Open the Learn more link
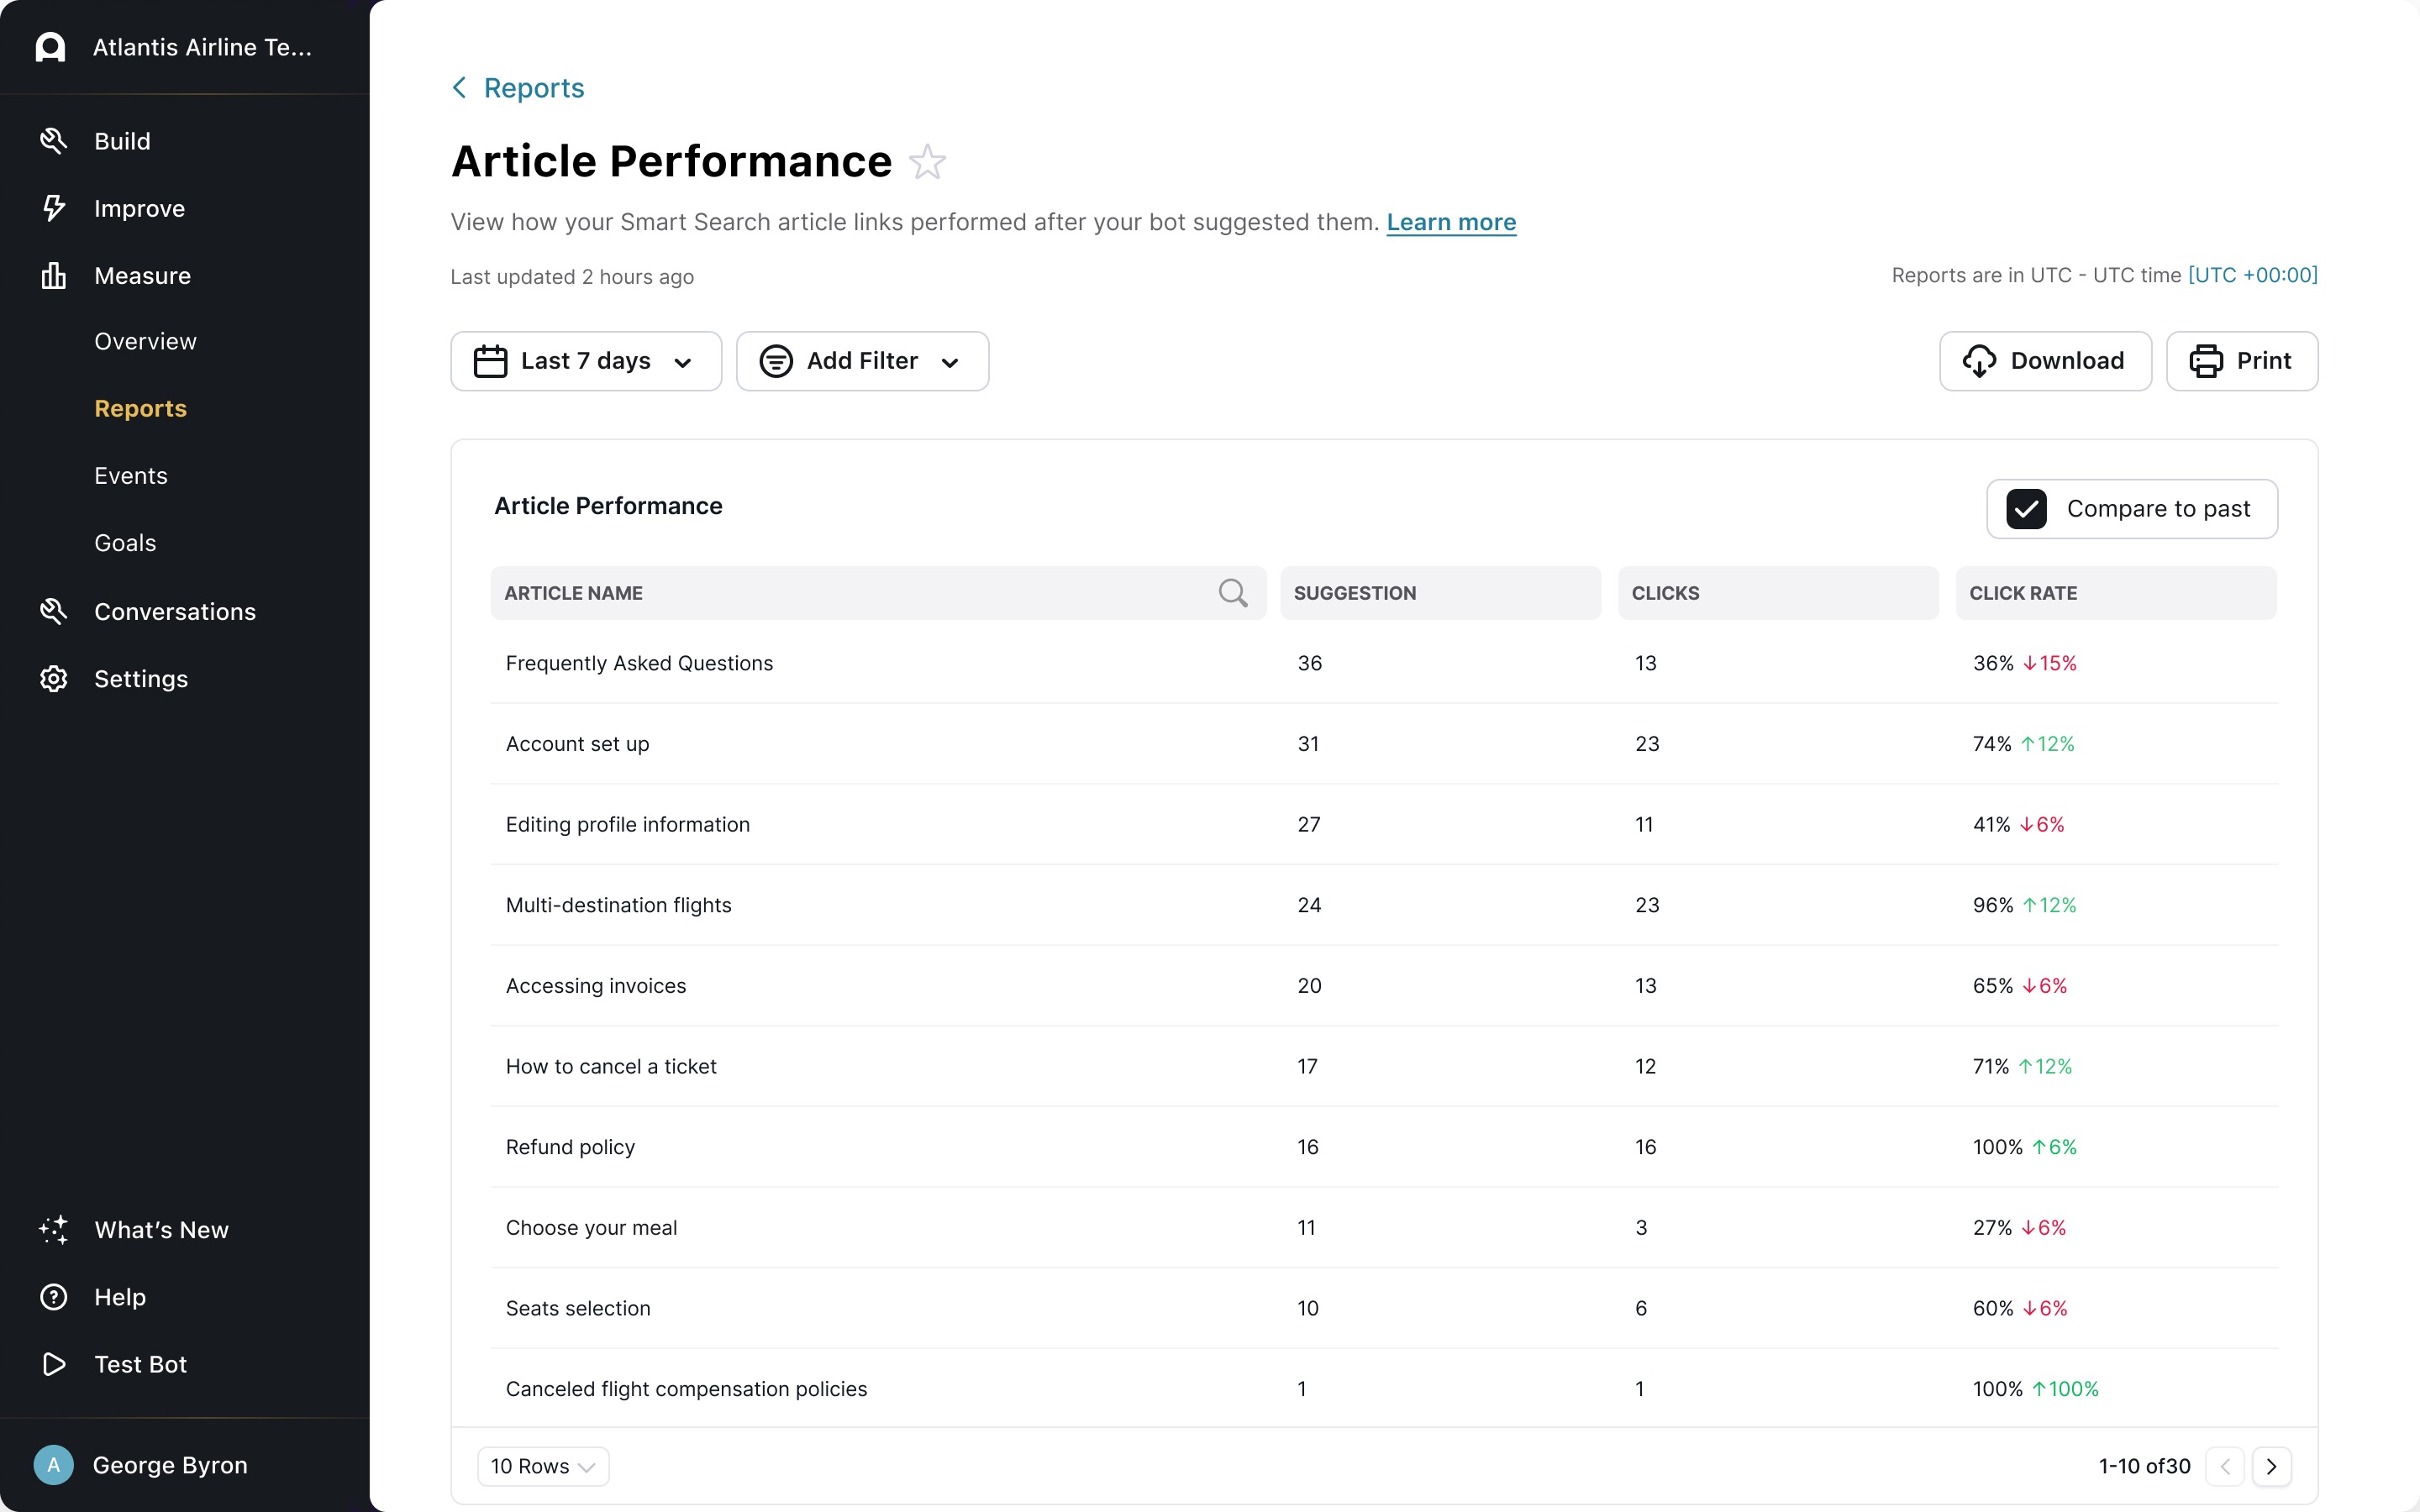2420x1512 pixels. pyautogui.click(x=1450, y=222)
